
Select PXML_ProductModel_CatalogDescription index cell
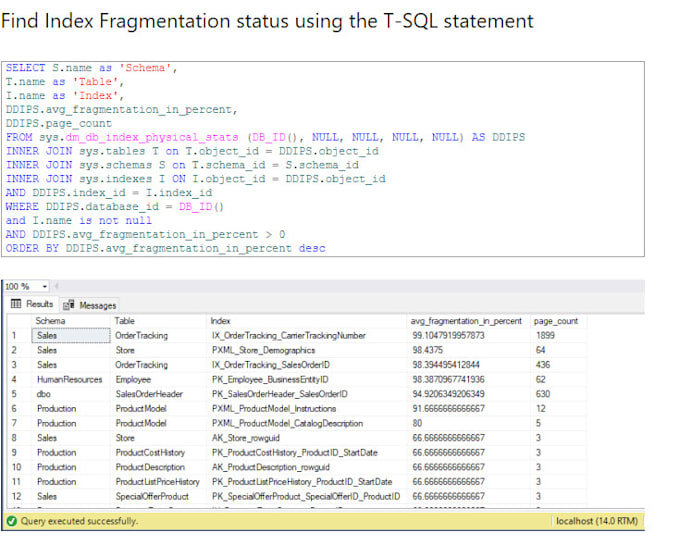pos(288,423)
